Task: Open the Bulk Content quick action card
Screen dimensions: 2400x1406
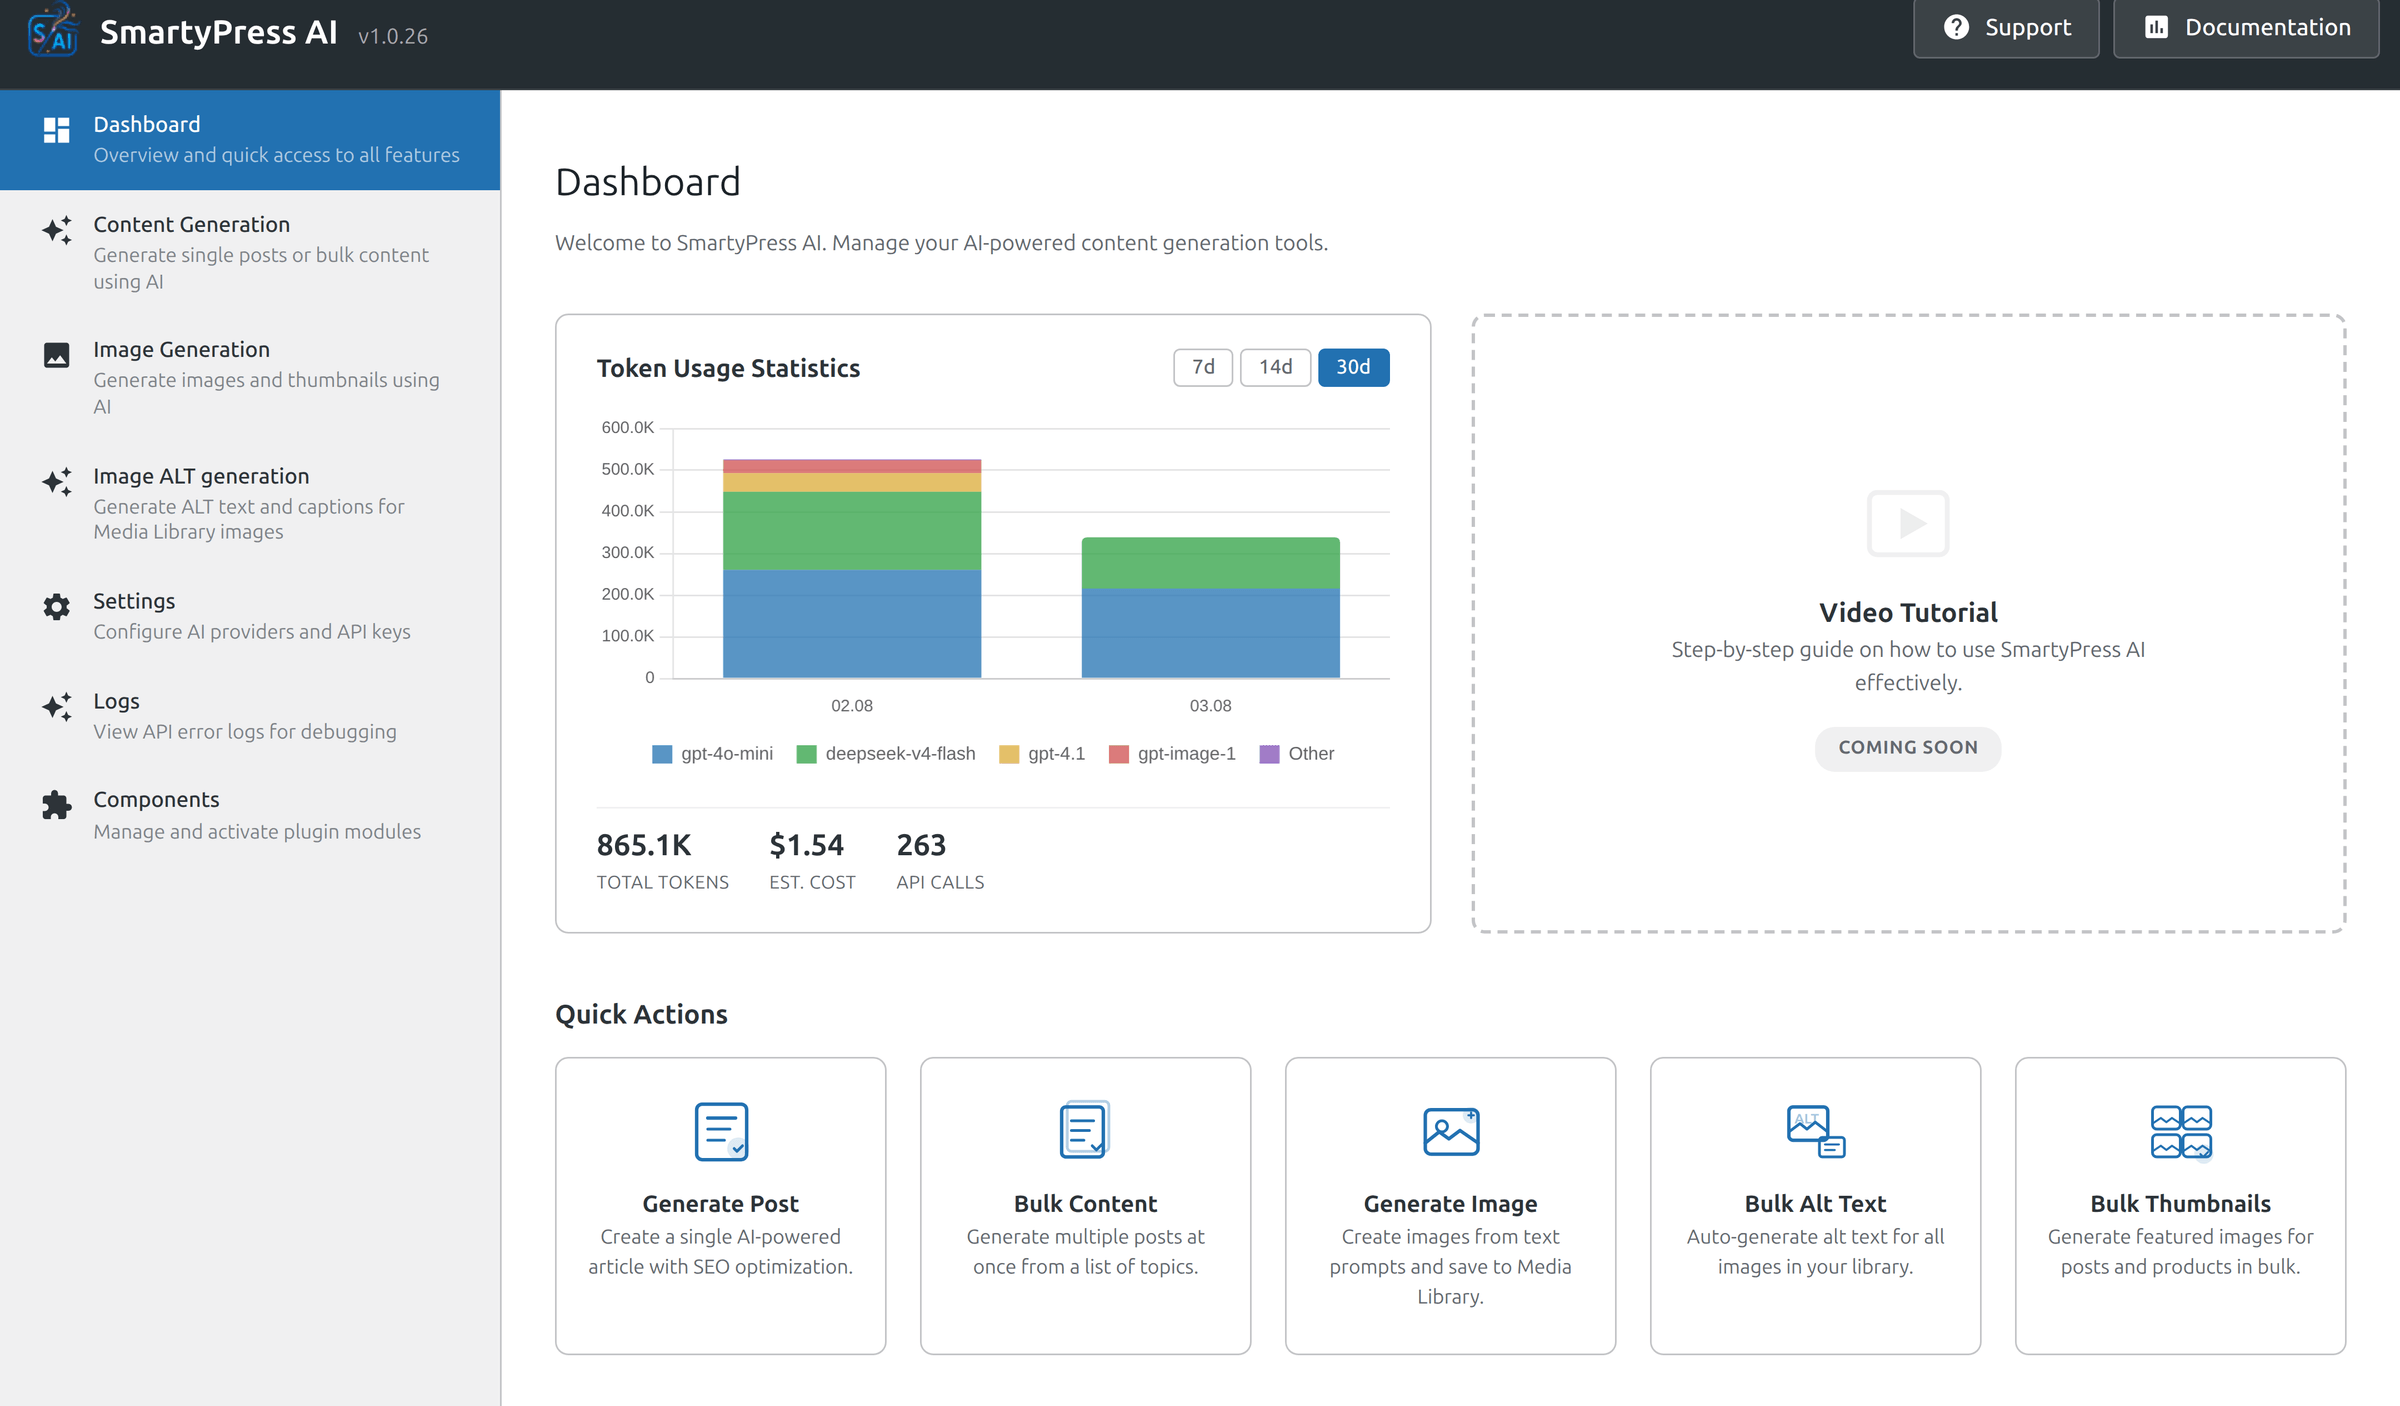Action: point(1085,1206)
